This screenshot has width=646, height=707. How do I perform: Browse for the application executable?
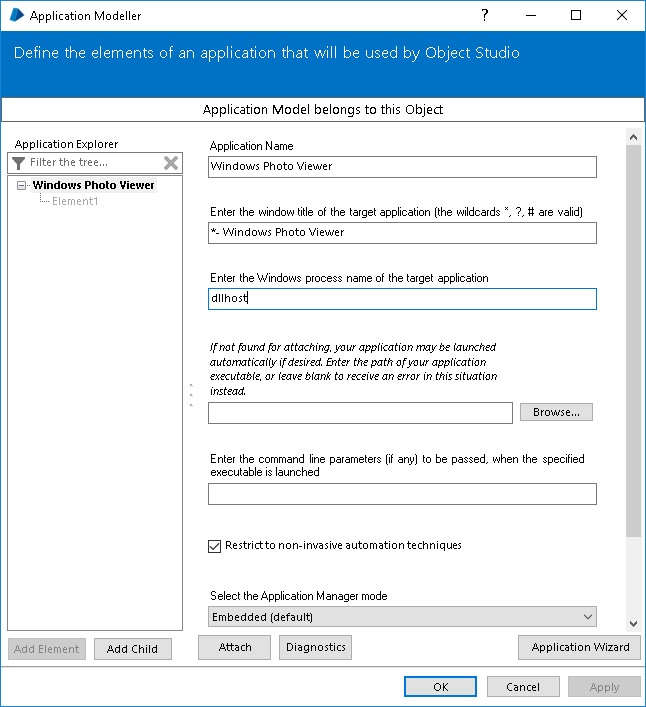[556, 412]
